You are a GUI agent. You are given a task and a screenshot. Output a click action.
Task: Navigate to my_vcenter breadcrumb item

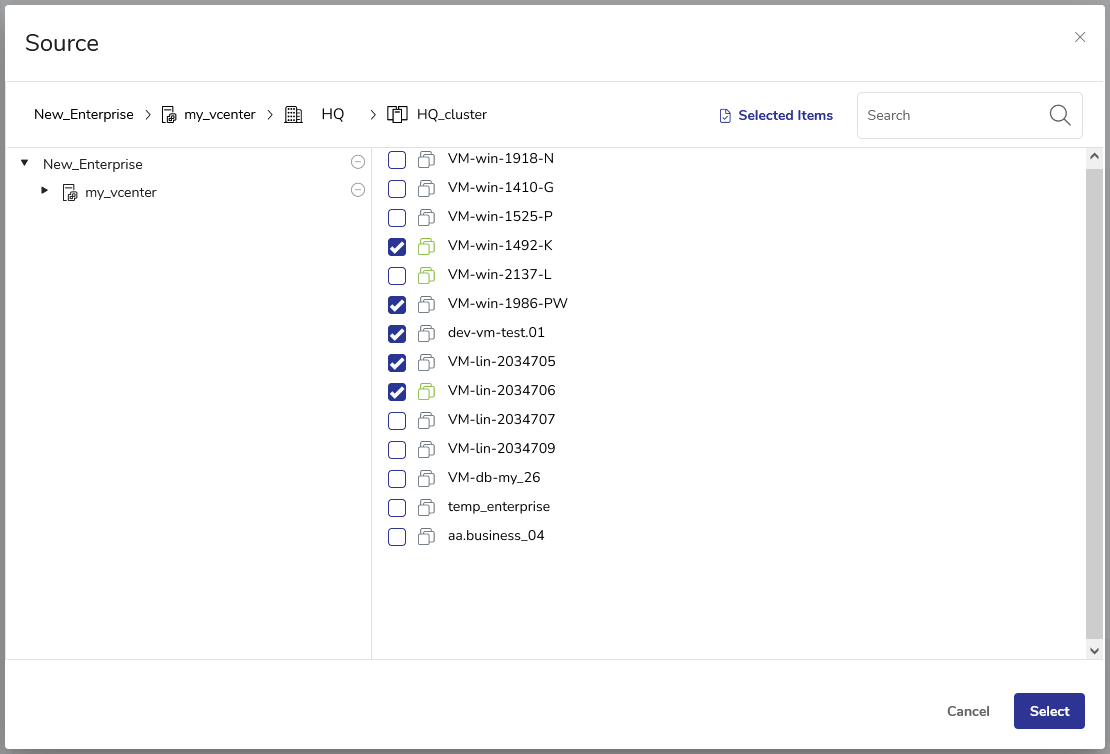pyautogui.click(x=219, y=115)
